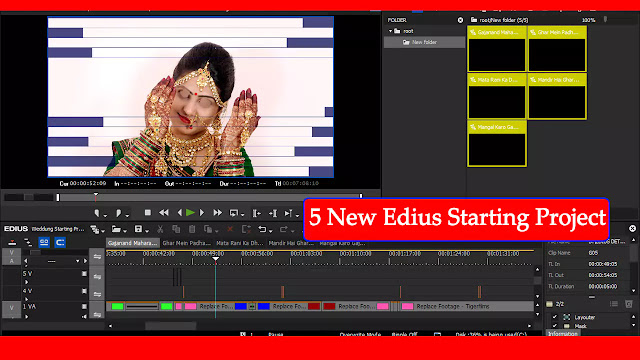
Task: Click the New Sequence icon
Action: 95,229
